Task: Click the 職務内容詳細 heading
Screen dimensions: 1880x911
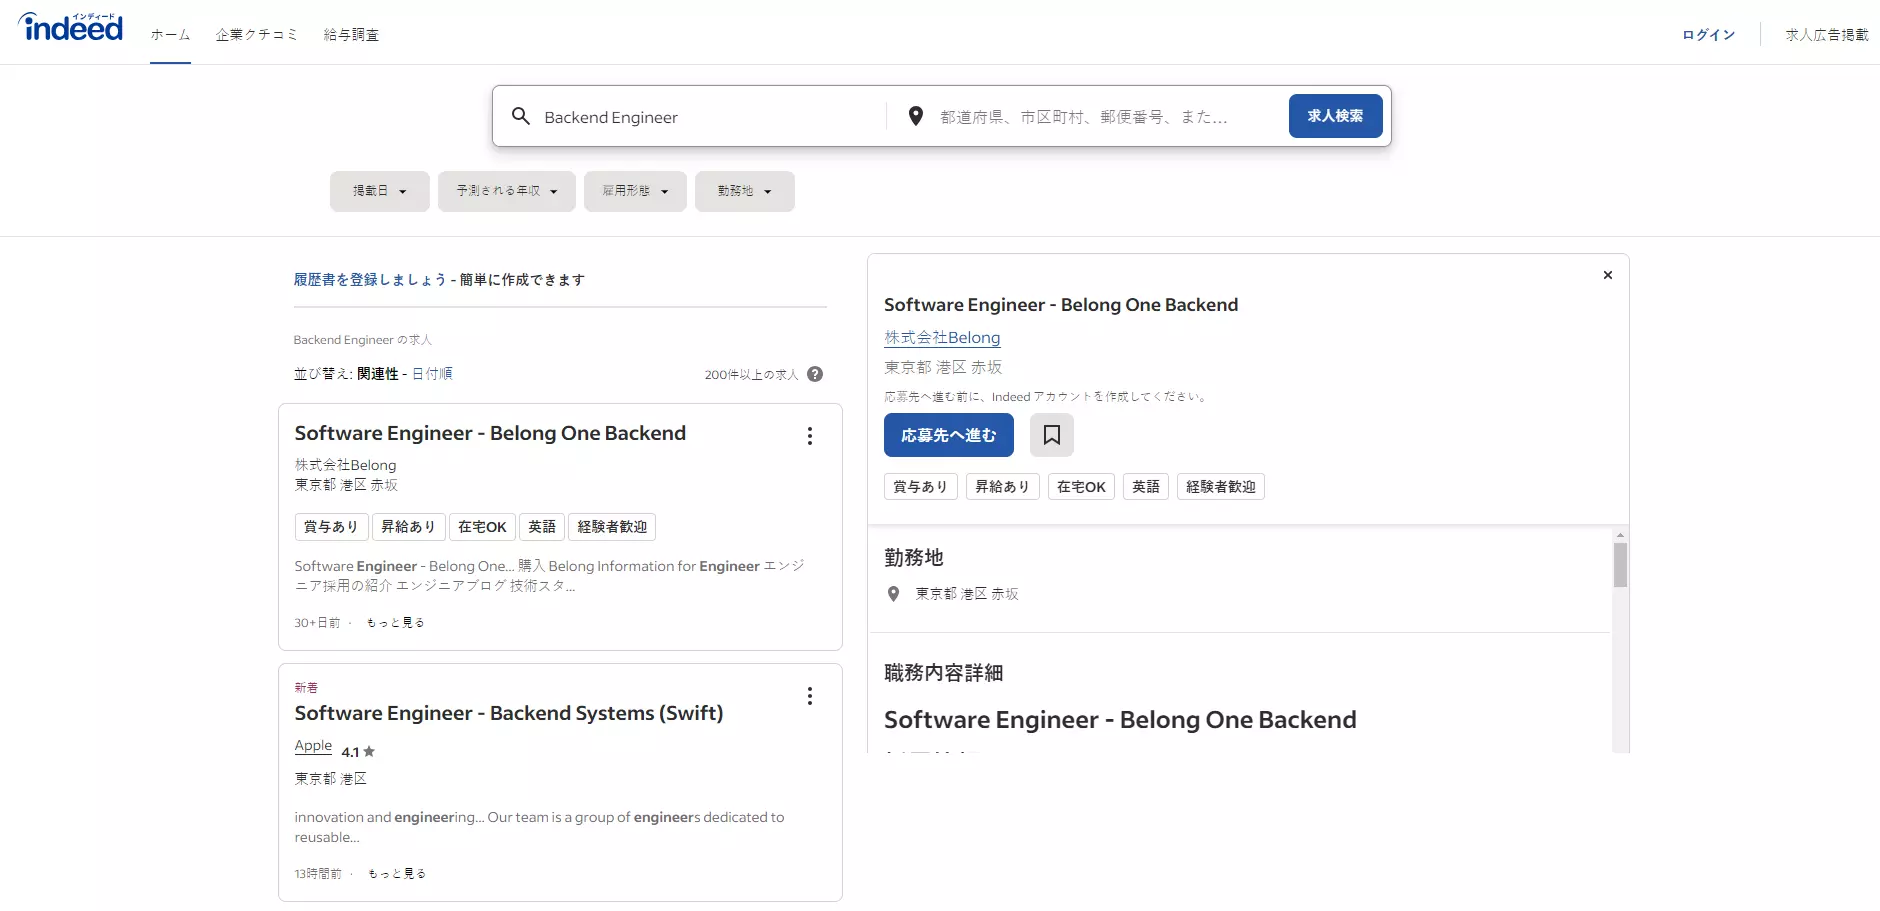Action: (x=943, y=673)
